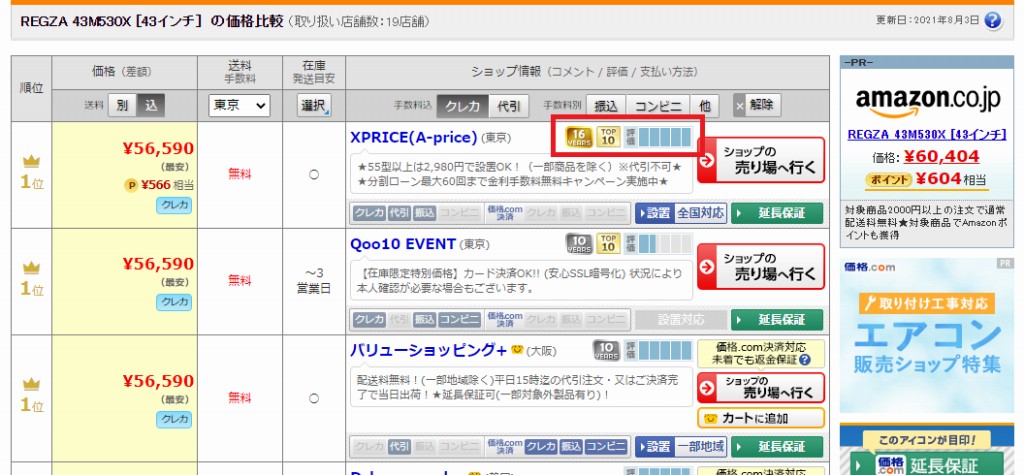This screenshot has height=475, width=1024.
Task: Click the カートに追加 button
Action: pyautogui.click(x=761, y=418)
